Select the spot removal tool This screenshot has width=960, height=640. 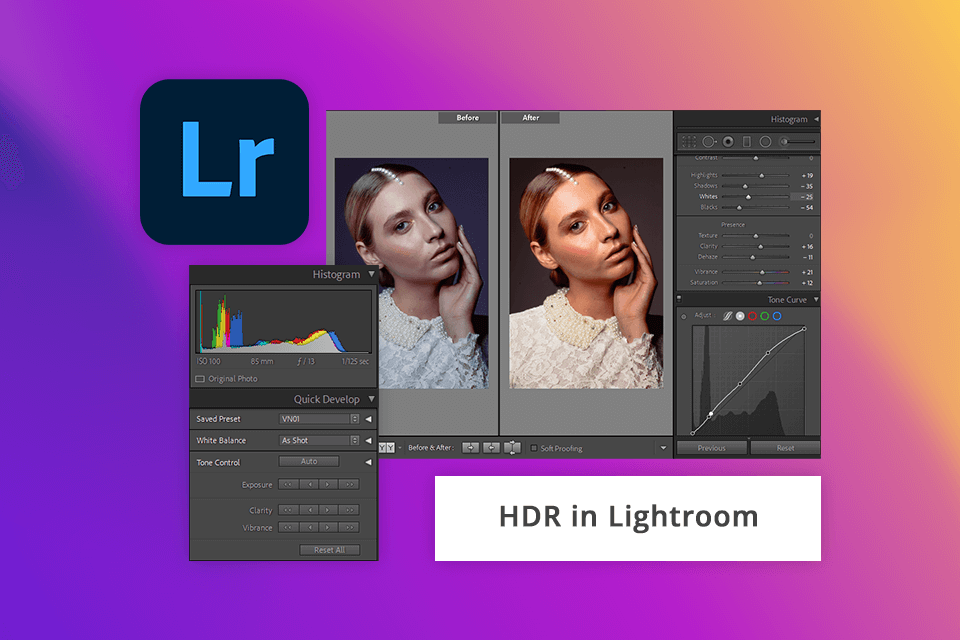click(x=709, y=141)
